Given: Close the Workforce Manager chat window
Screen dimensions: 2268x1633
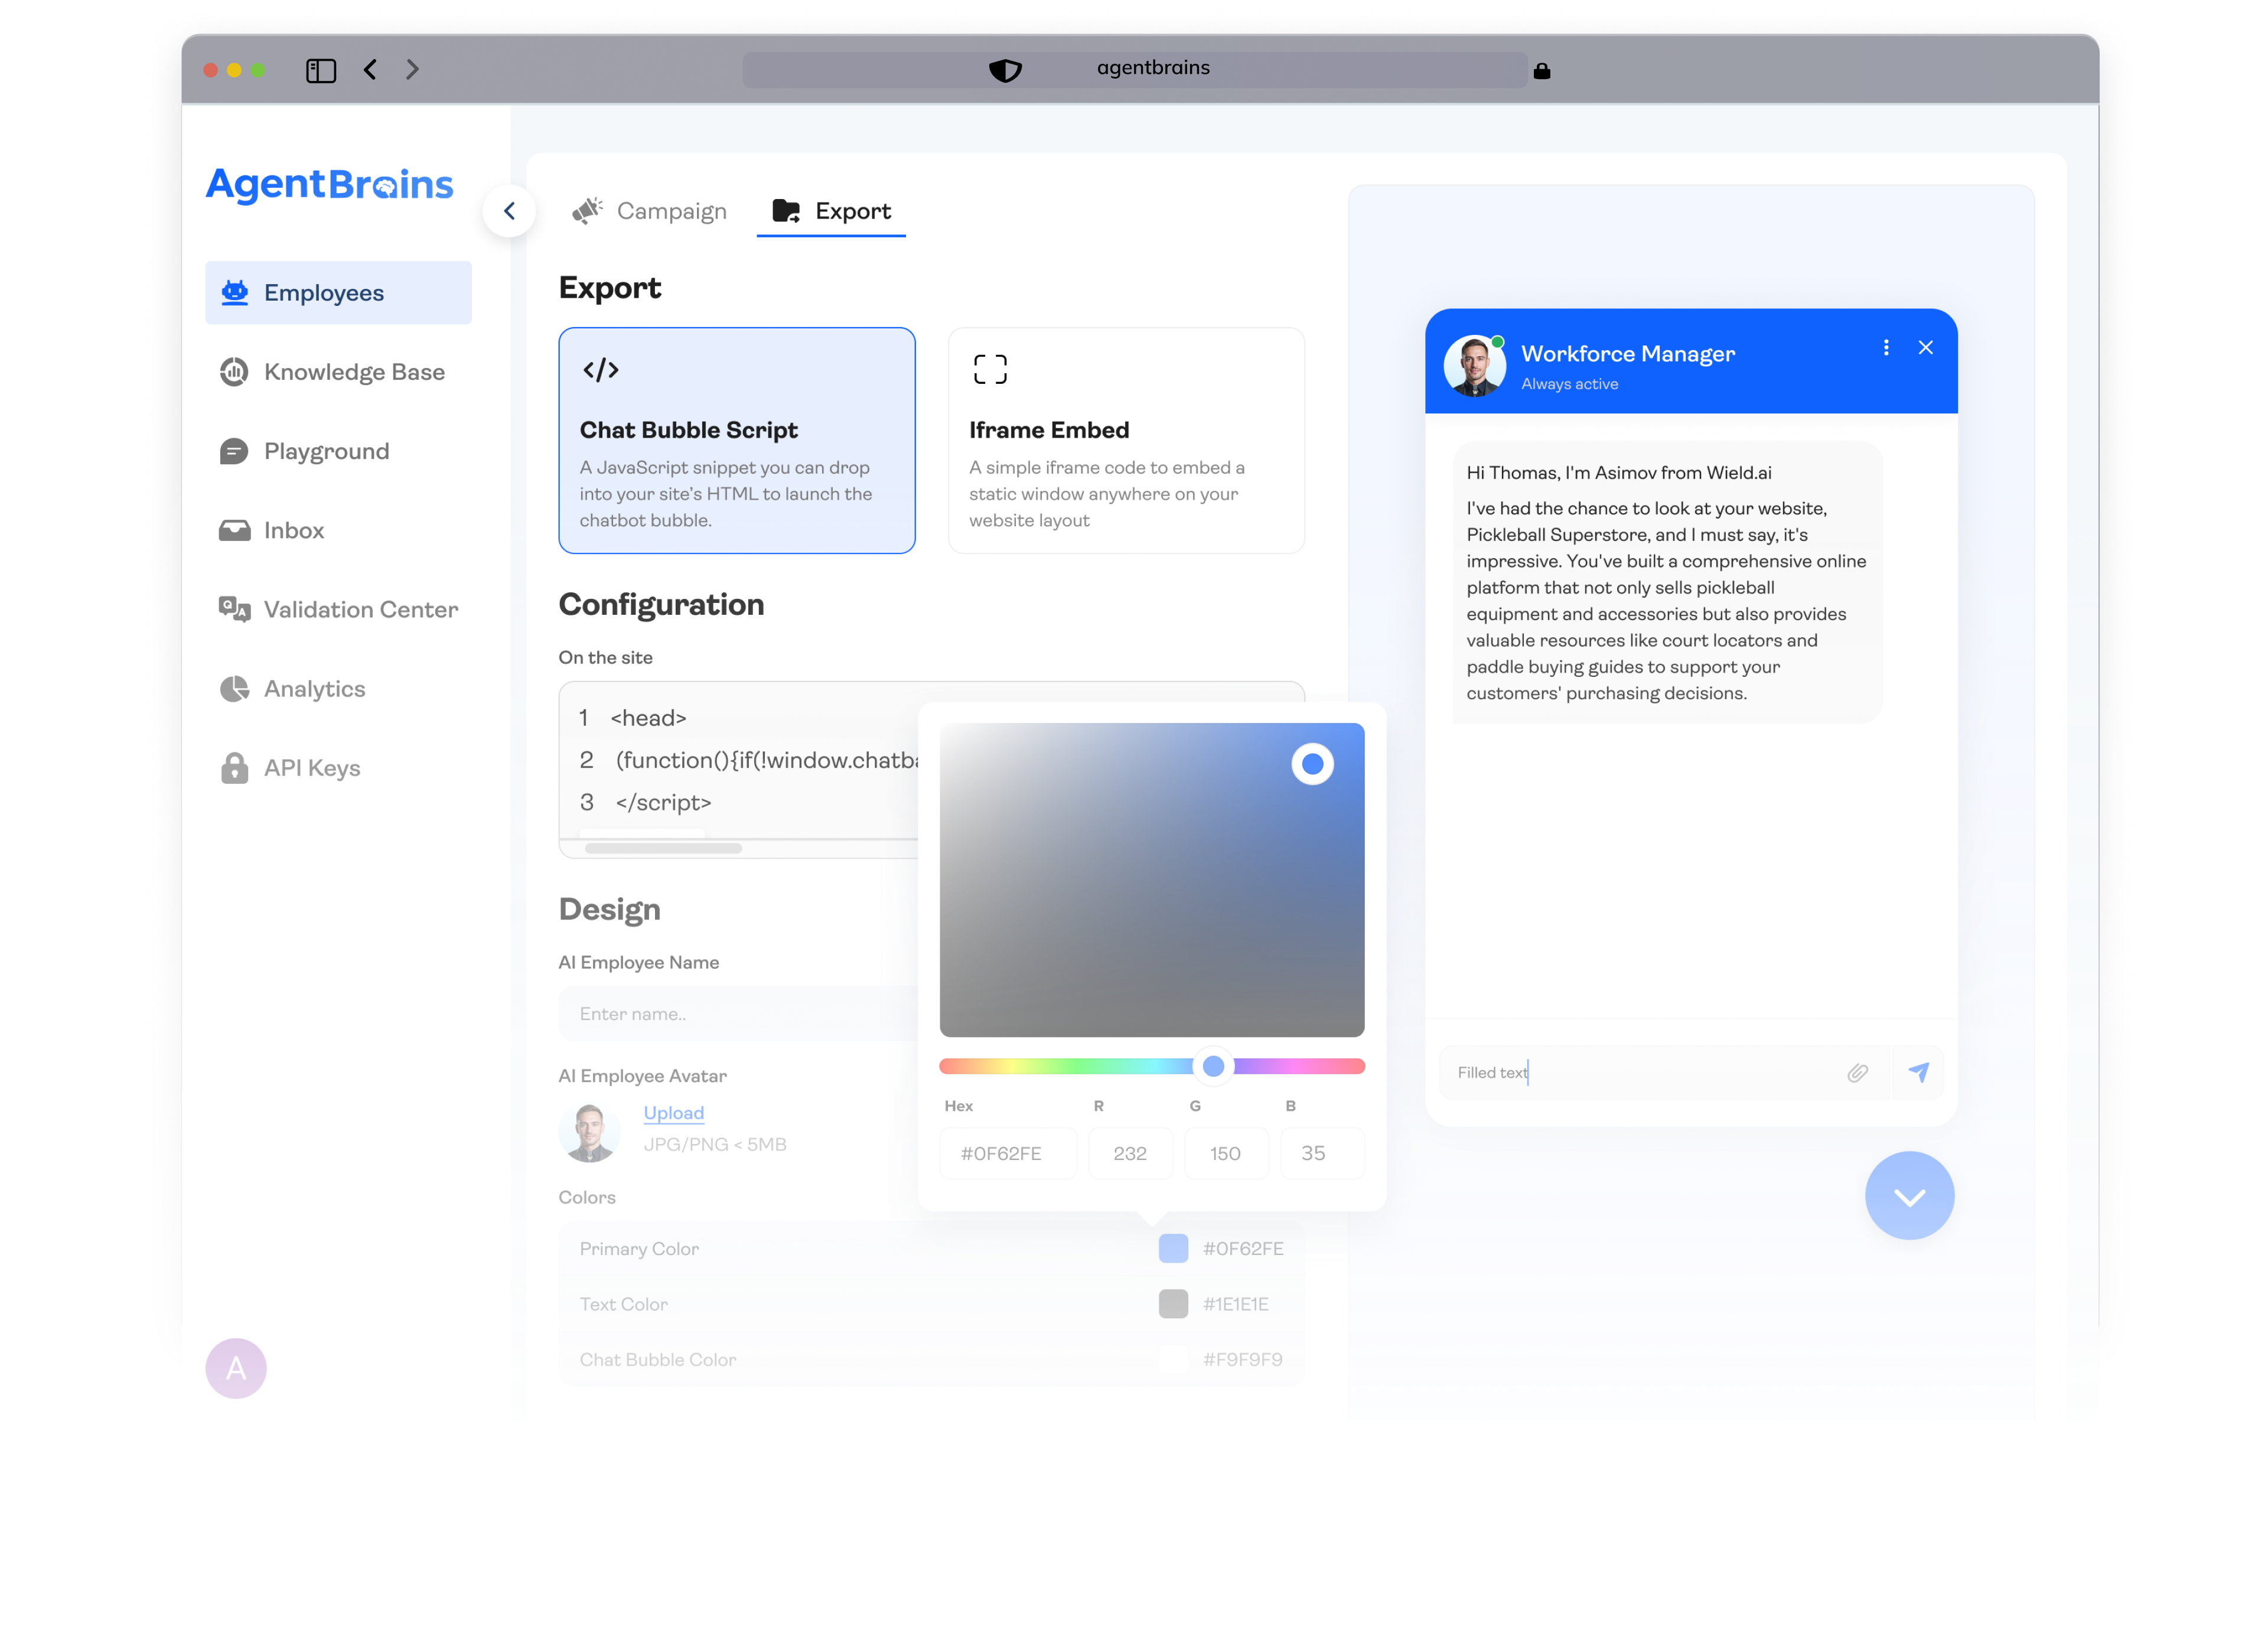Looking at the screenshot, I should click(1926, 348).
